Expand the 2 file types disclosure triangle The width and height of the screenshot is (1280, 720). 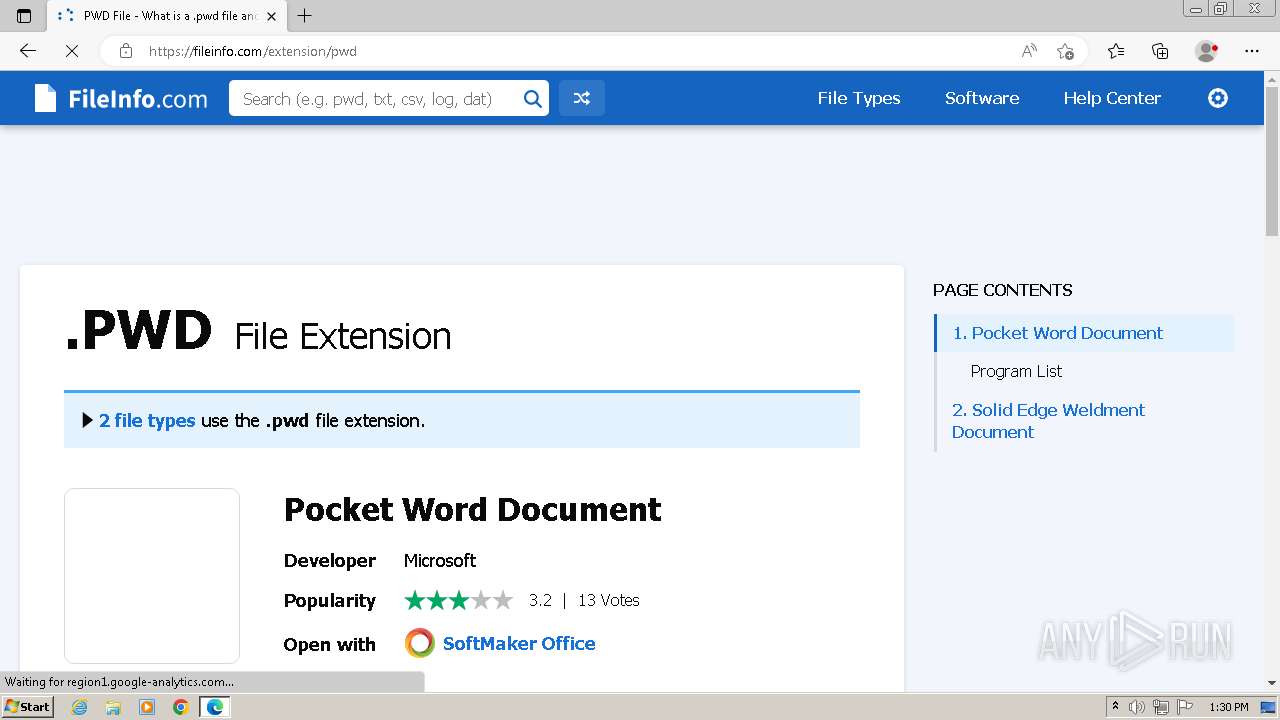[87, 421]
